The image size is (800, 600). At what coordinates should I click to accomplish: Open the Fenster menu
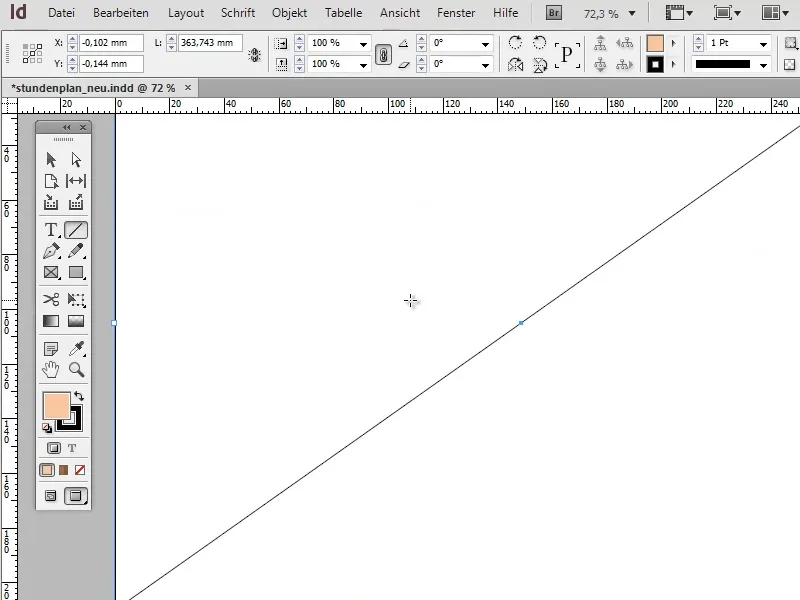coord(456,13)
